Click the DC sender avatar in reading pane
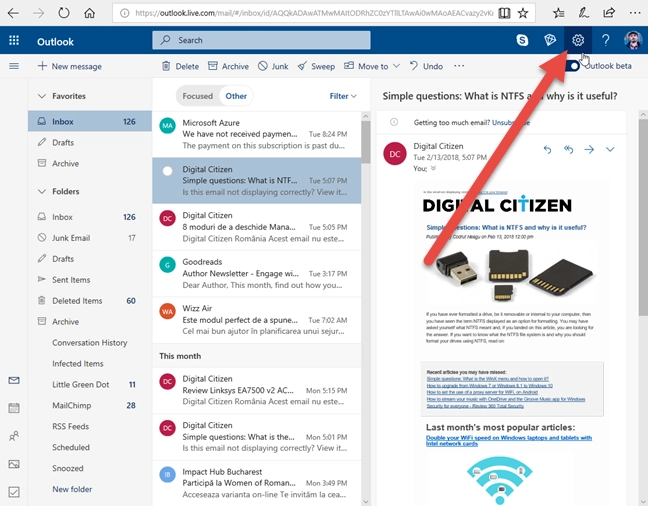The width and height of the screenshot is (648, 506). 395,154
